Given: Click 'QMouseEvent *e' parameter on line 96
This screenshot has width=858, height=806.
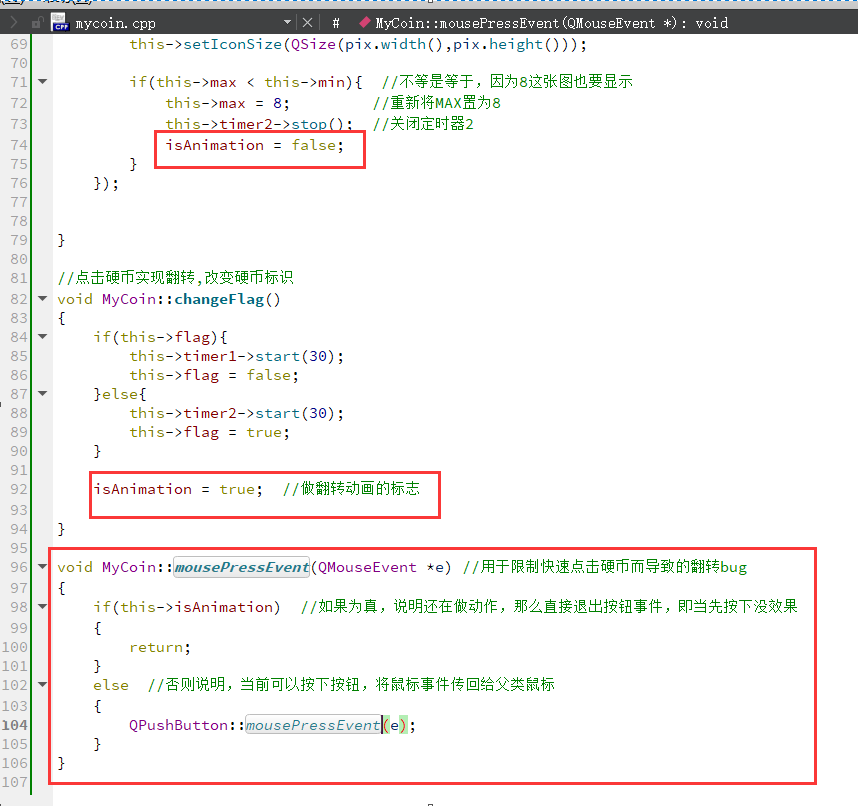Looking at the screenshot, I should click(380, 567).
